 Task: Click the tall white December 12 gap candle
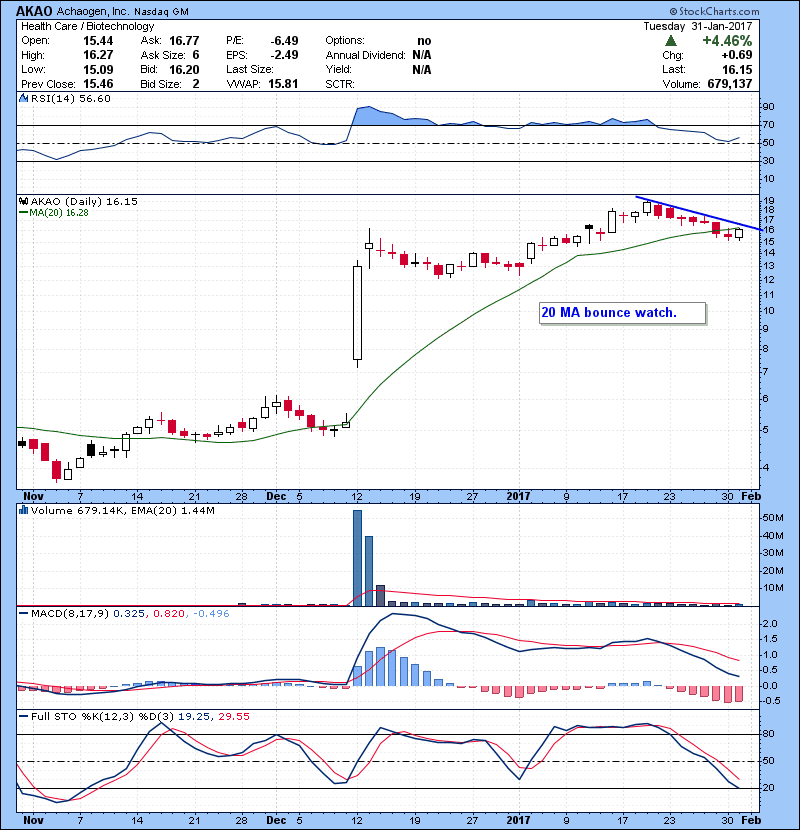[x=357, y=313]
